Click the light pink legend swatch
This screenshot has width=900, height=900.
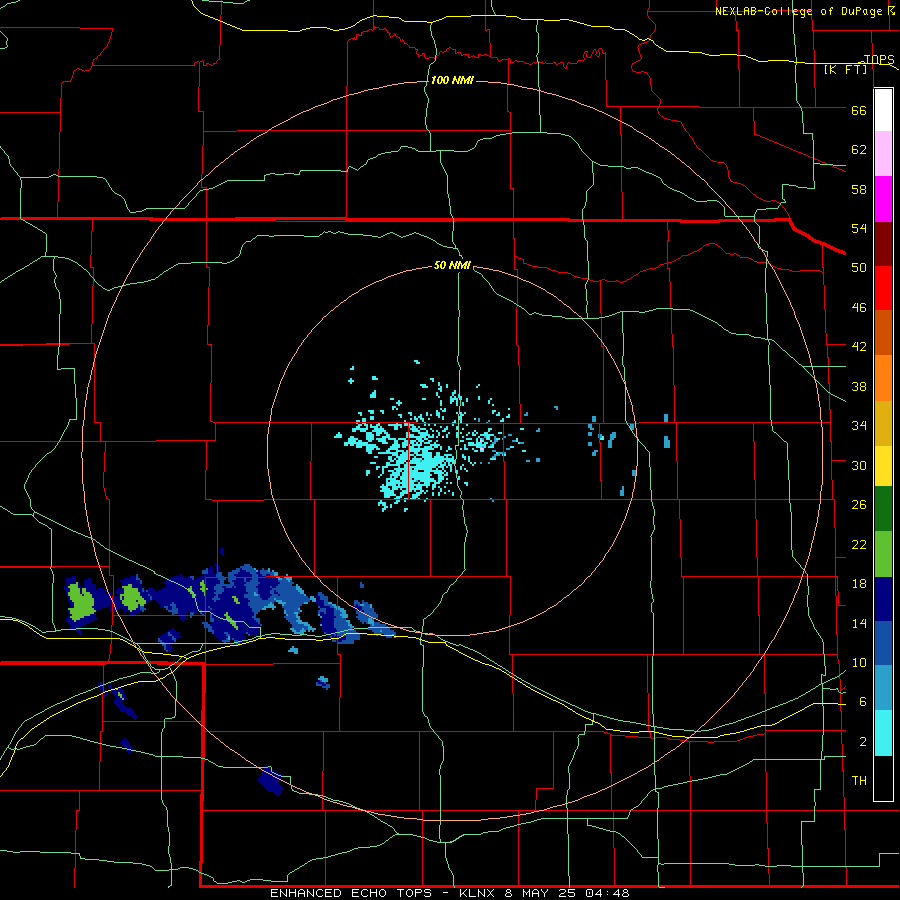point(883,154)
